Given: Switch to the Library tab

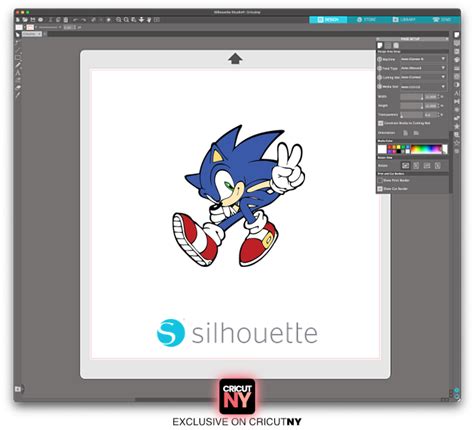Looking at the screenshot, I should click(x=404, y=20).
